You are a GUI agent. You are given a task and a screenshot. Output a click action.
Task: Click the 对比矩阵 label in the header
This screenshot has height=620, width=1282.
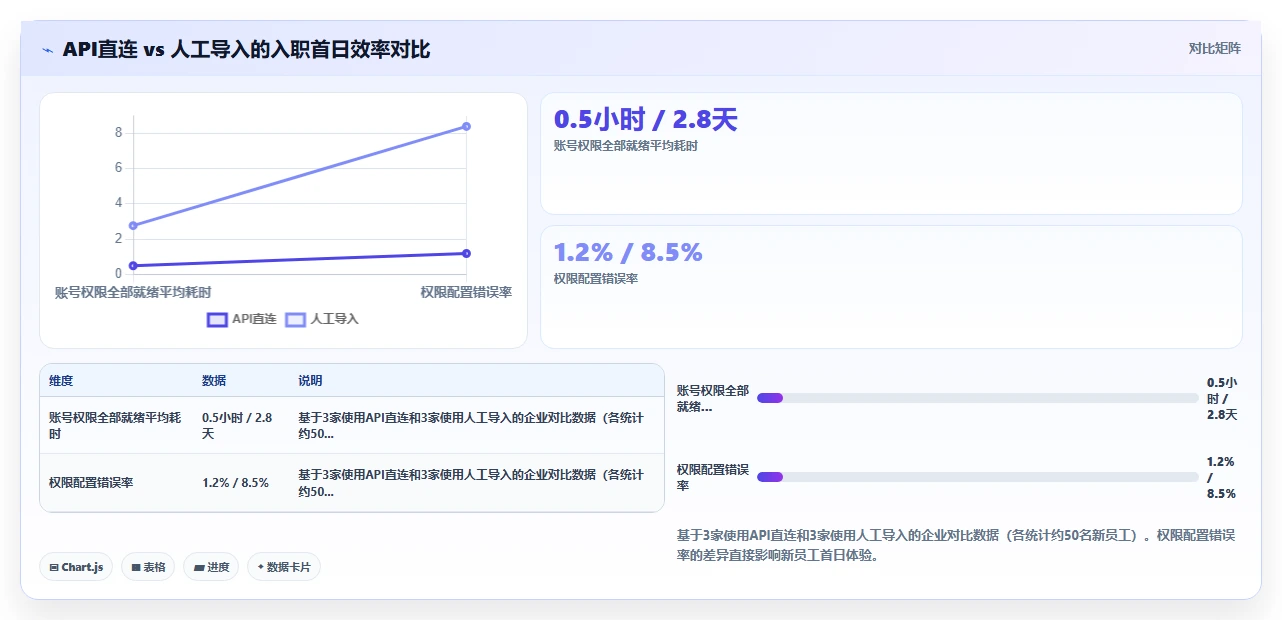[1214, 48]
